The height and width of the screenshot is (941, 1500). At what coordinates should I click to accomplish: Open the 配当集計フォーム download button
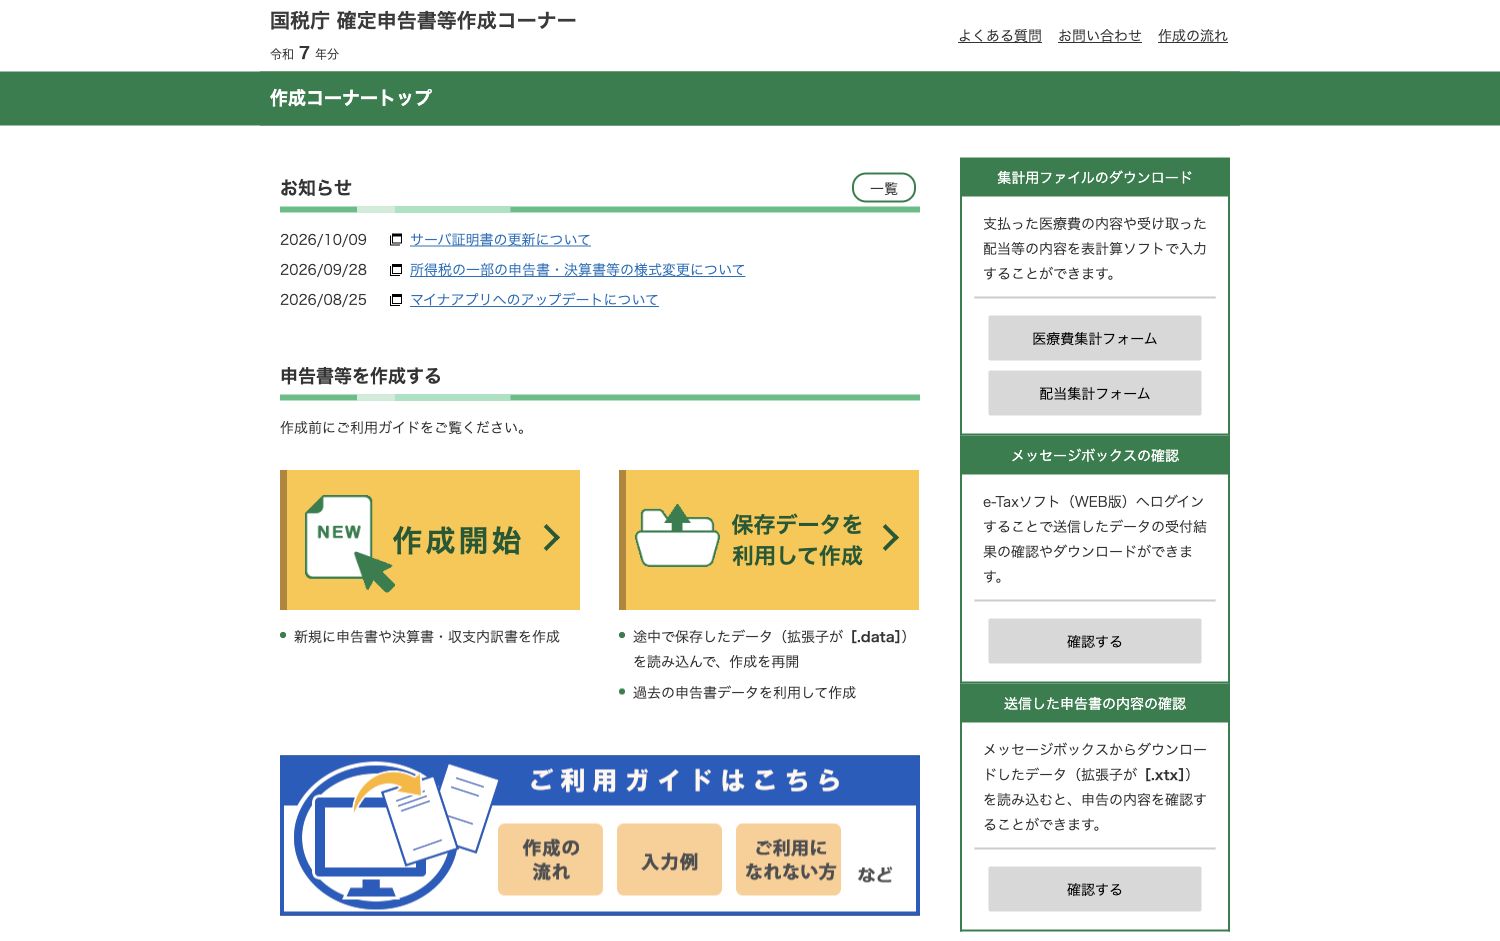coord(1095,393)
